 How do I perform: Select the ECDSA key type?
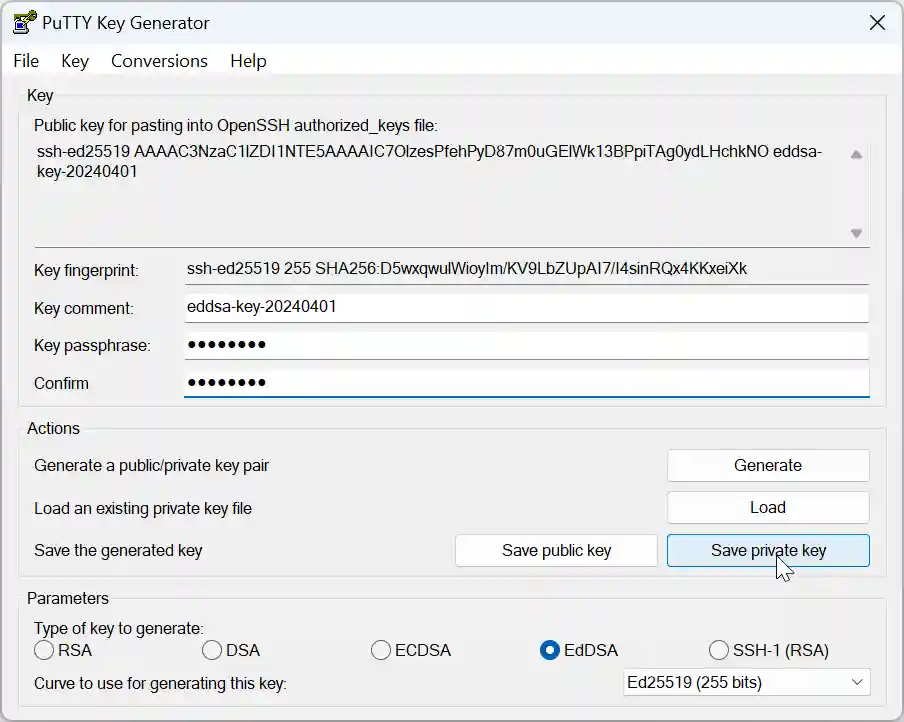pos(381,650)
